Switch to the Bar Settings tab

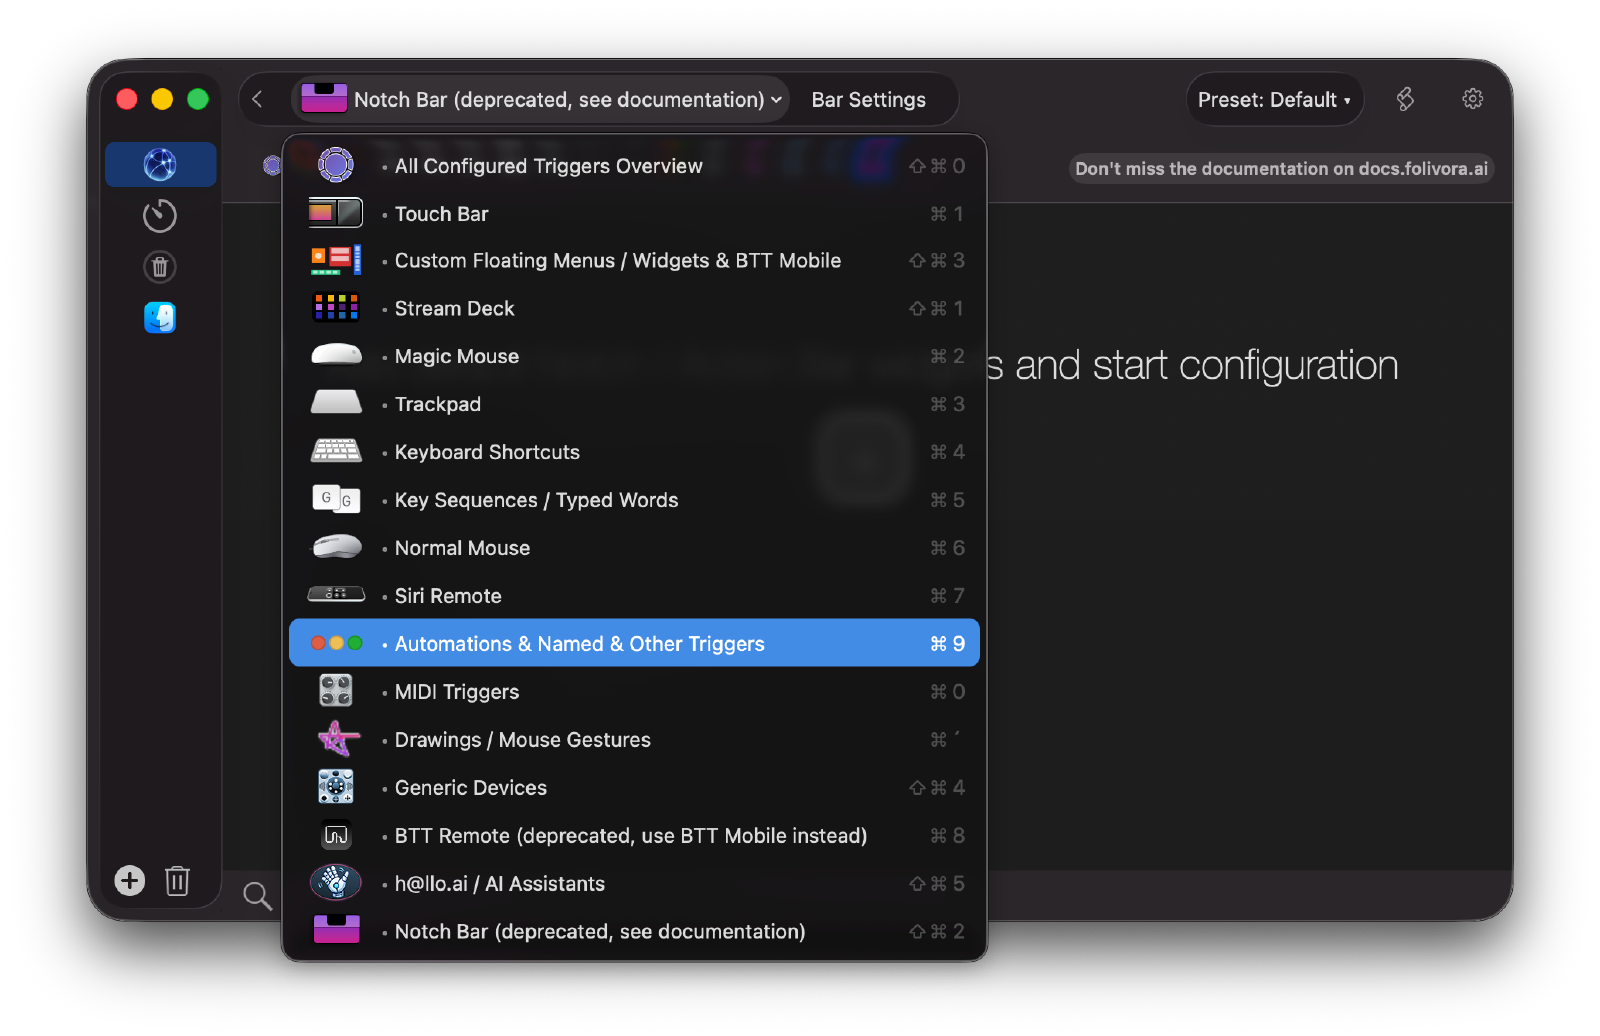click(x=868, y=99)
